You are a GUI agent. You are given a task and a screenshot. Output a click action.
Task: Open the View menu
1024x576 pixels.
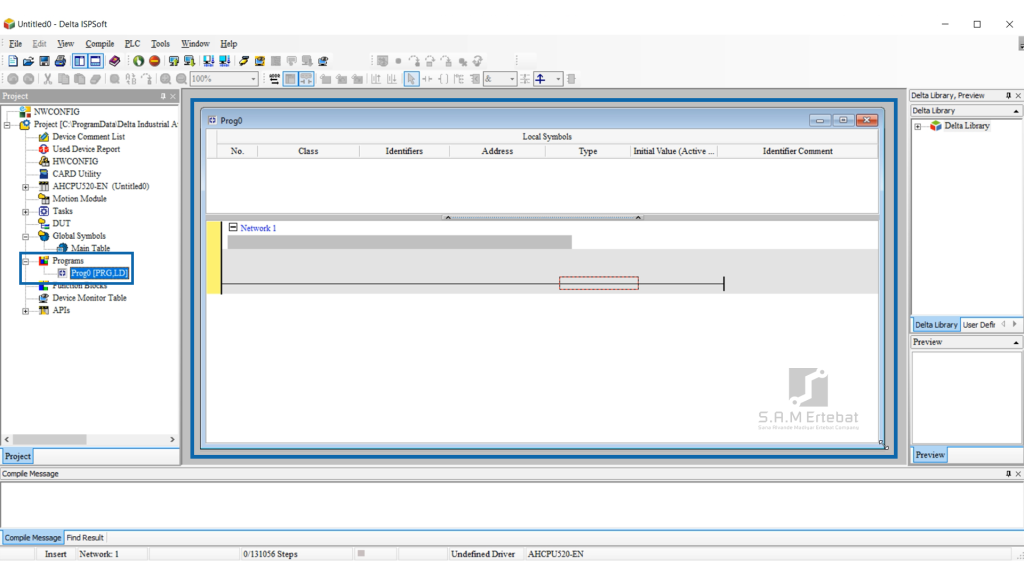65,44
